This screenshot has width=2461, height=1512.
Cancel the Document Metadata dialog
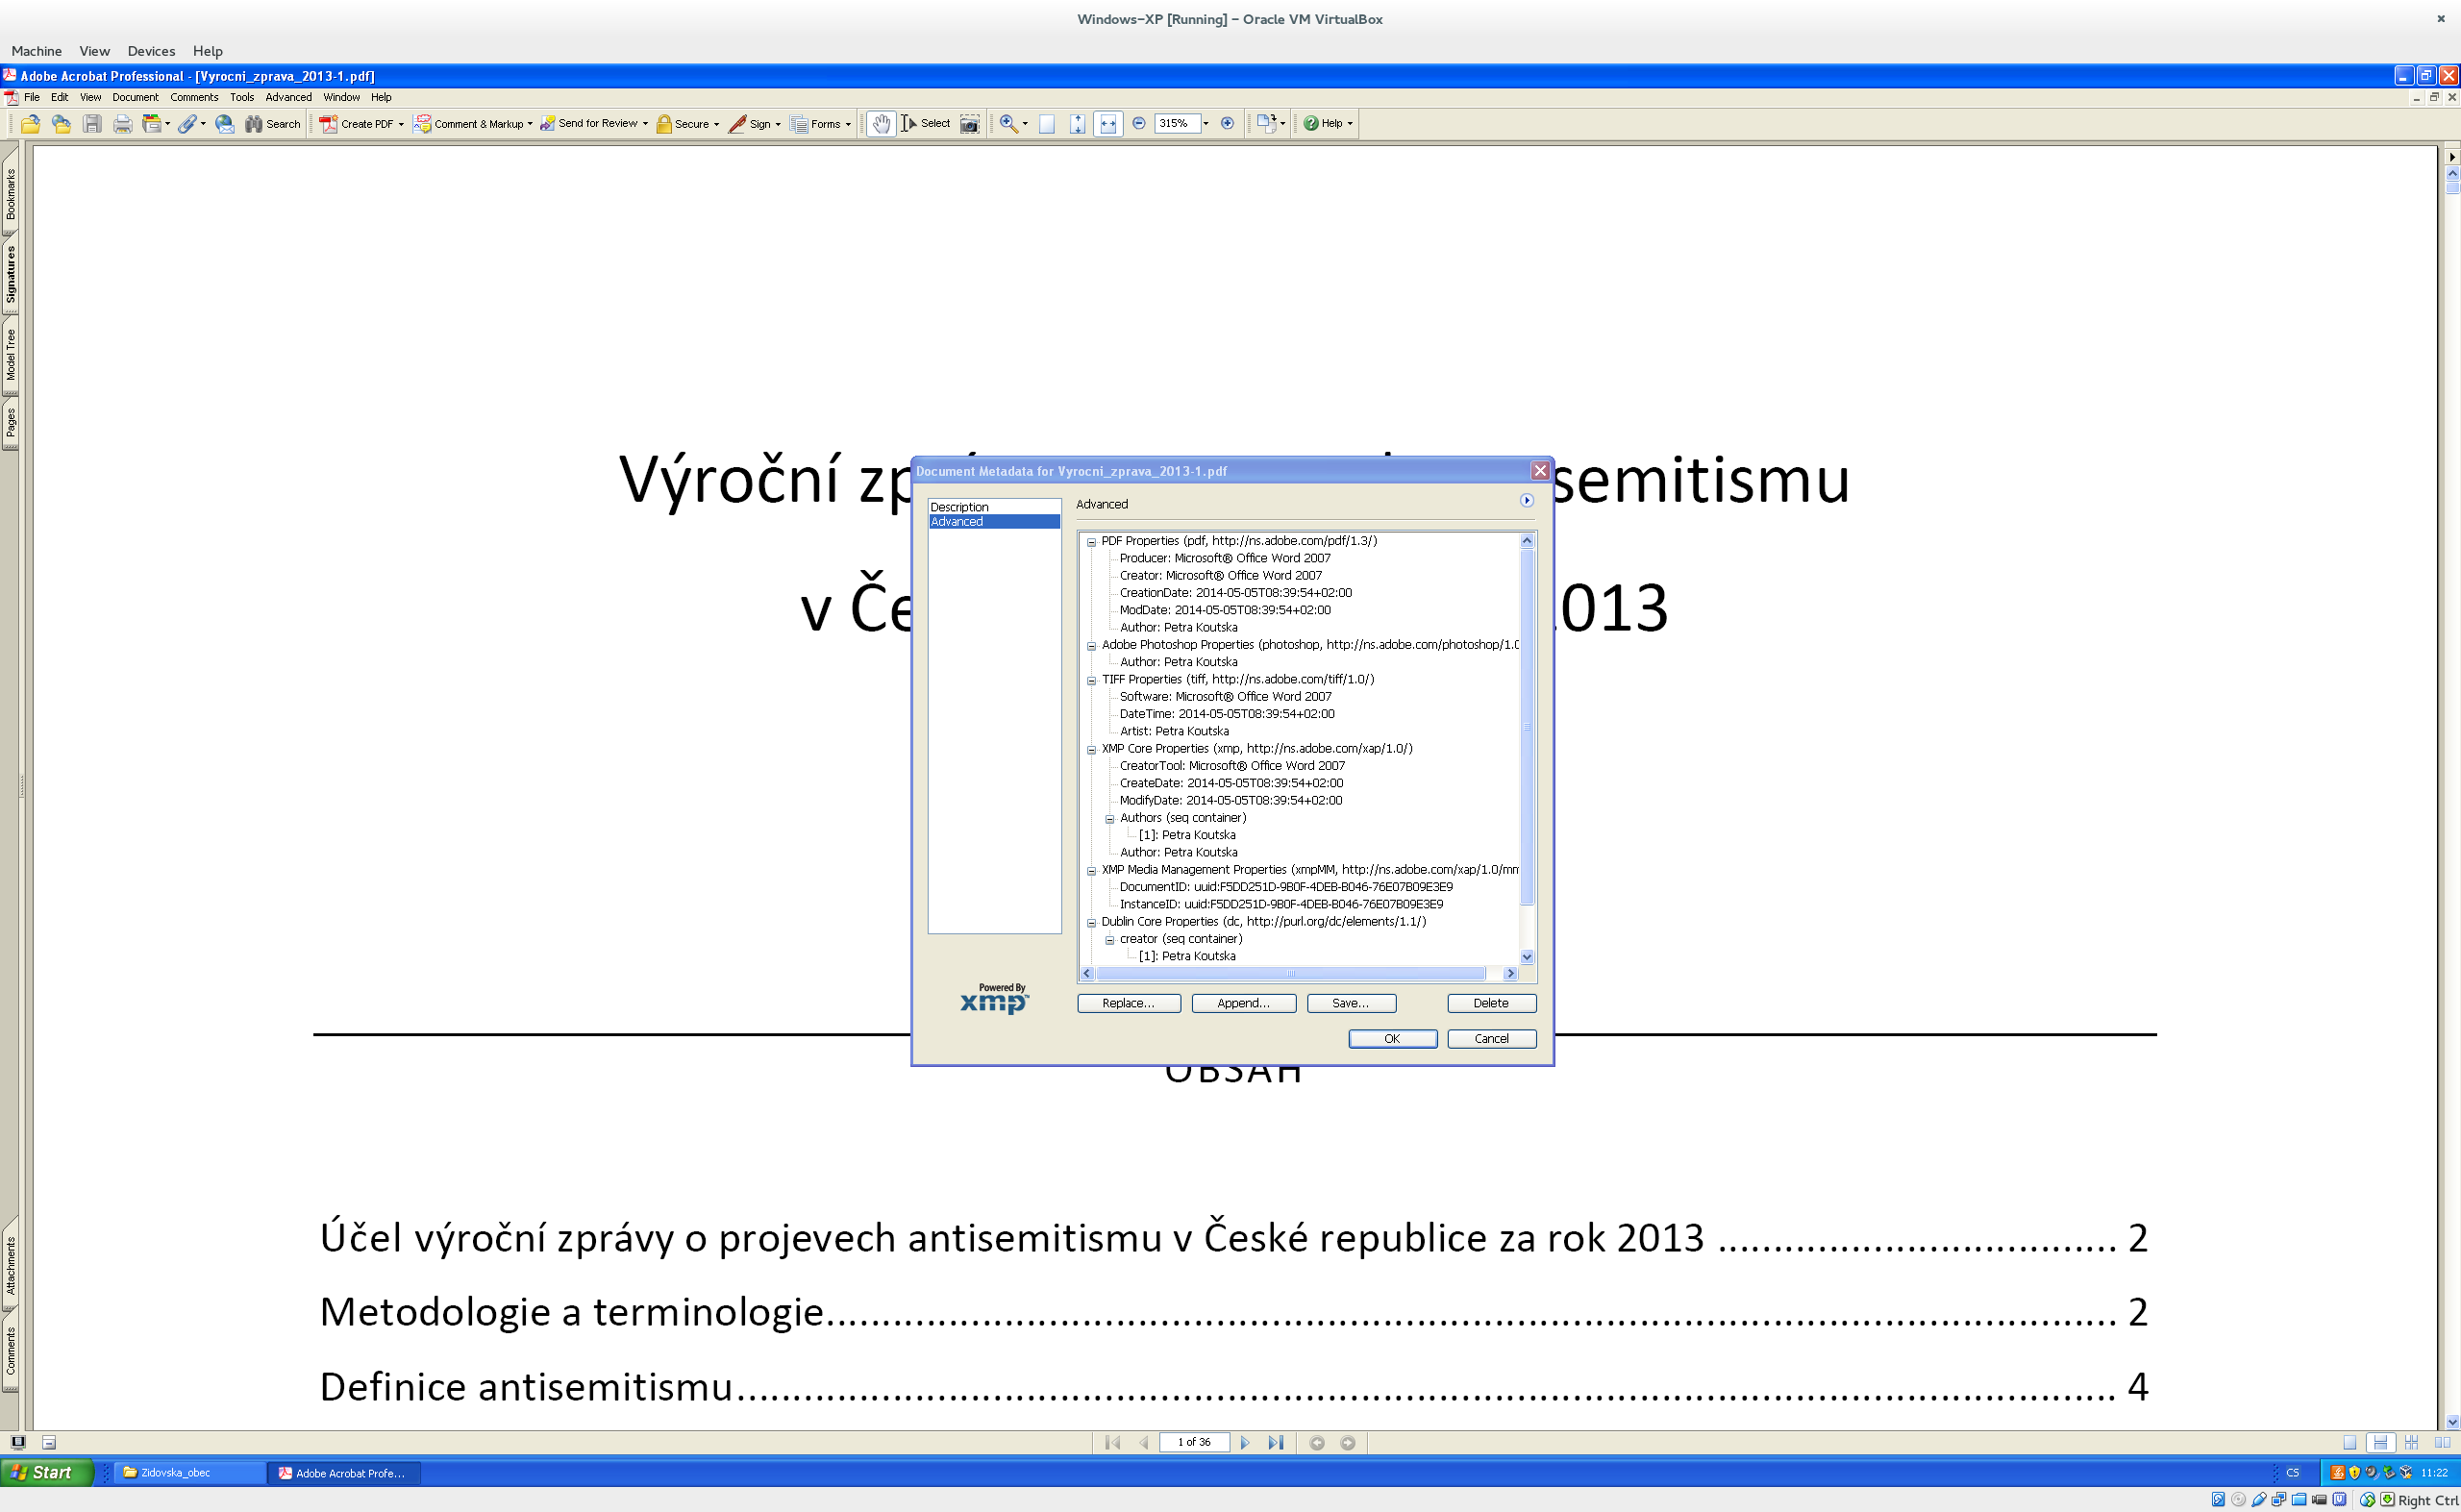(1491, 1039)
